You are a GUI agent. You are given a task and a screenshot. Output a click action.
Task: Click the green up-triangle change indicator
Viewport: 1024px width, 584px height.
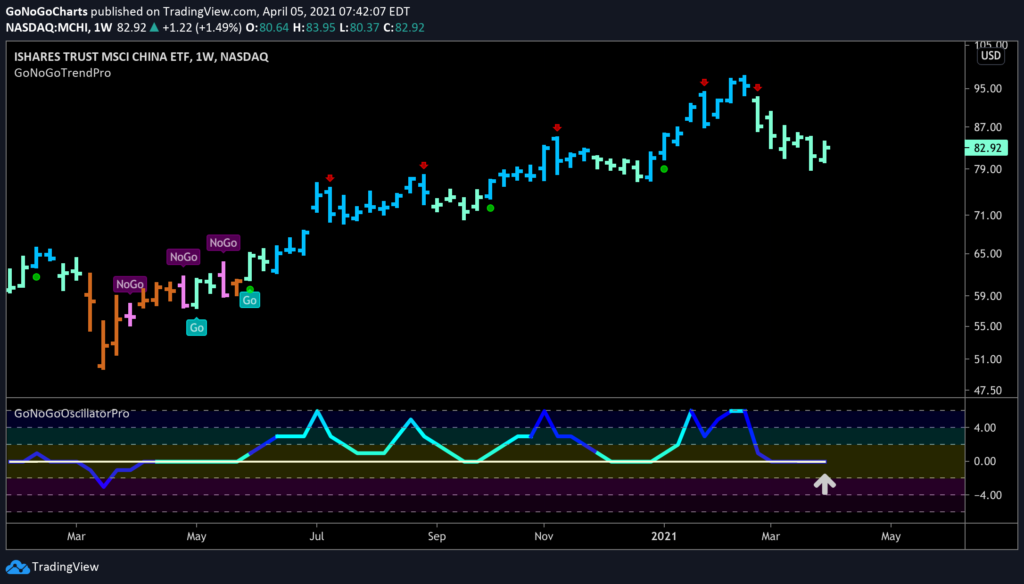coord(154,27)
